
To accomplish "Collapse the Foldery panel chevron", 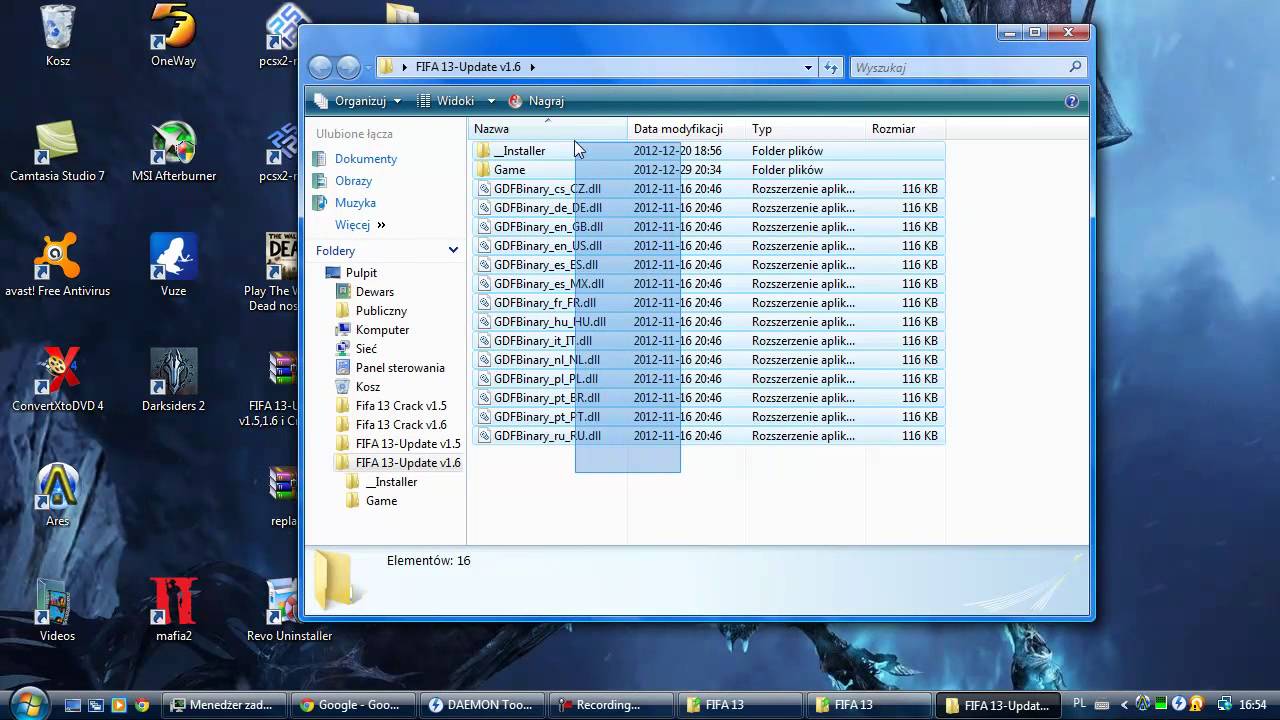I will (x=453, y=251).
